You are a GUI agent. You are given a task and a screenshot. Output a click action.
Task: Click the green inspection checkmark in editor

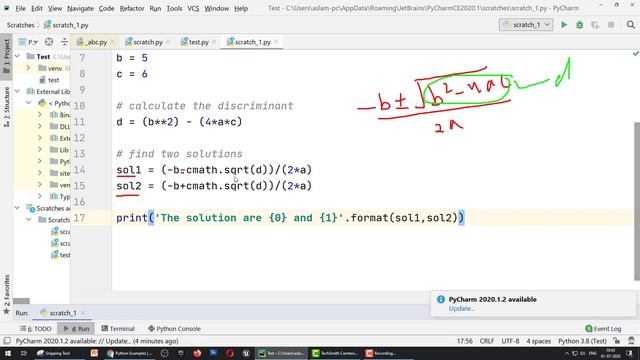[x=636, y=53]
